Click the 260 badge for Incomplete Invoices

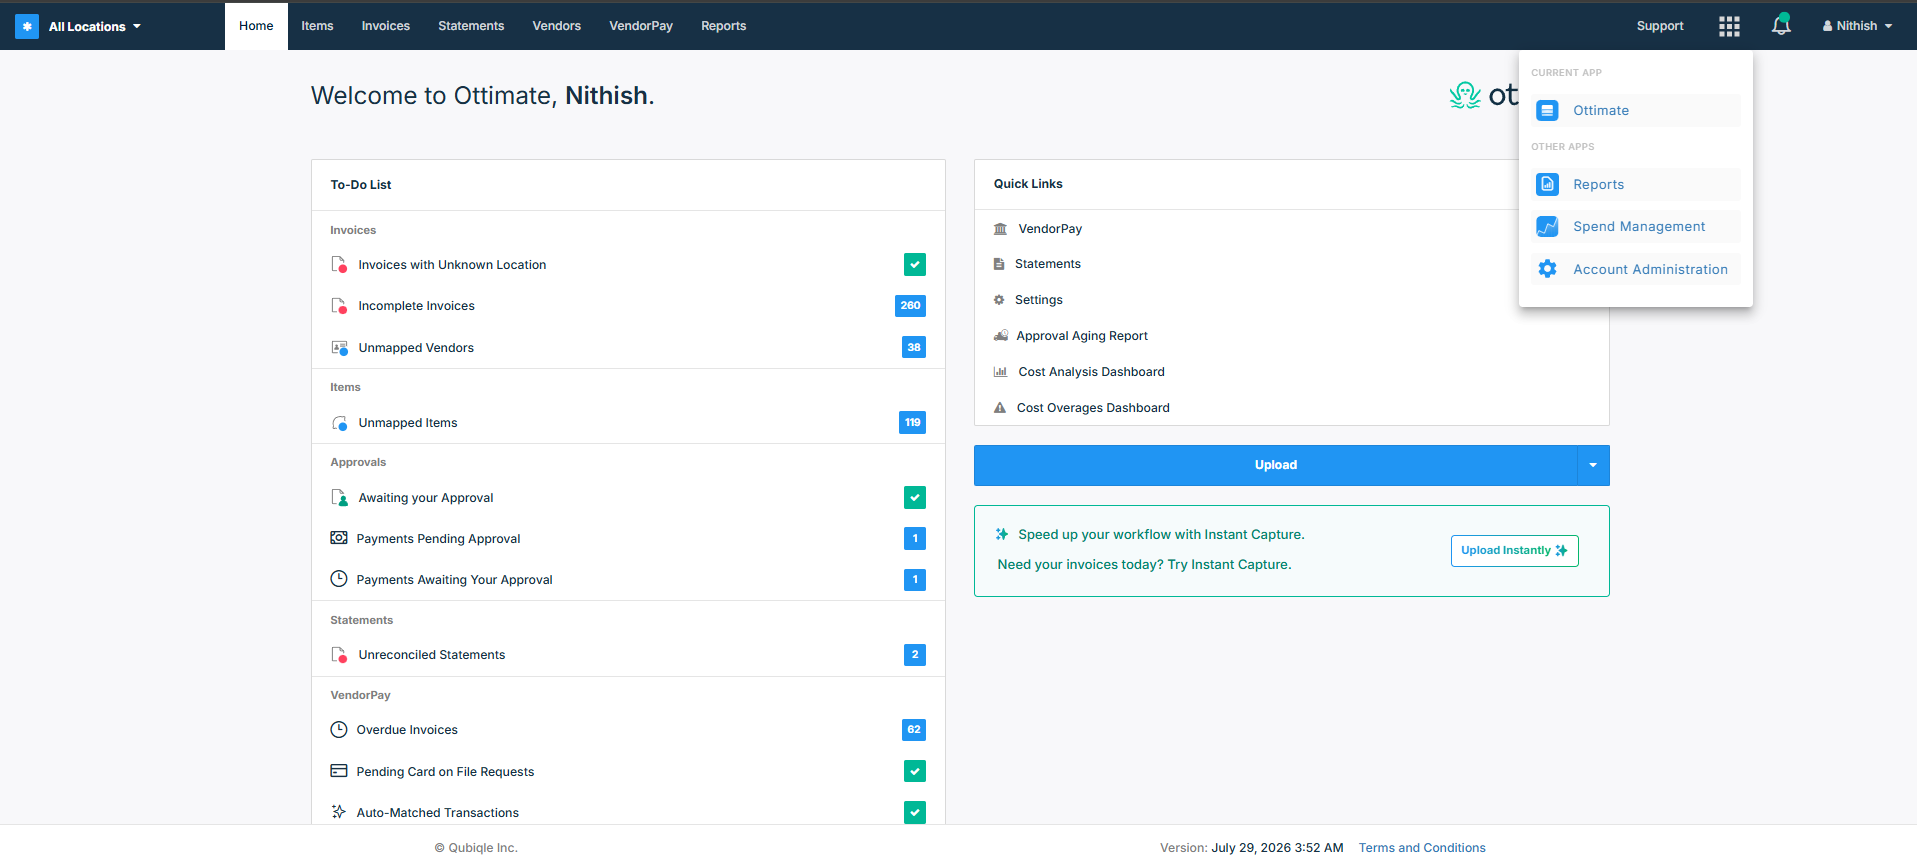coord(910,306)
